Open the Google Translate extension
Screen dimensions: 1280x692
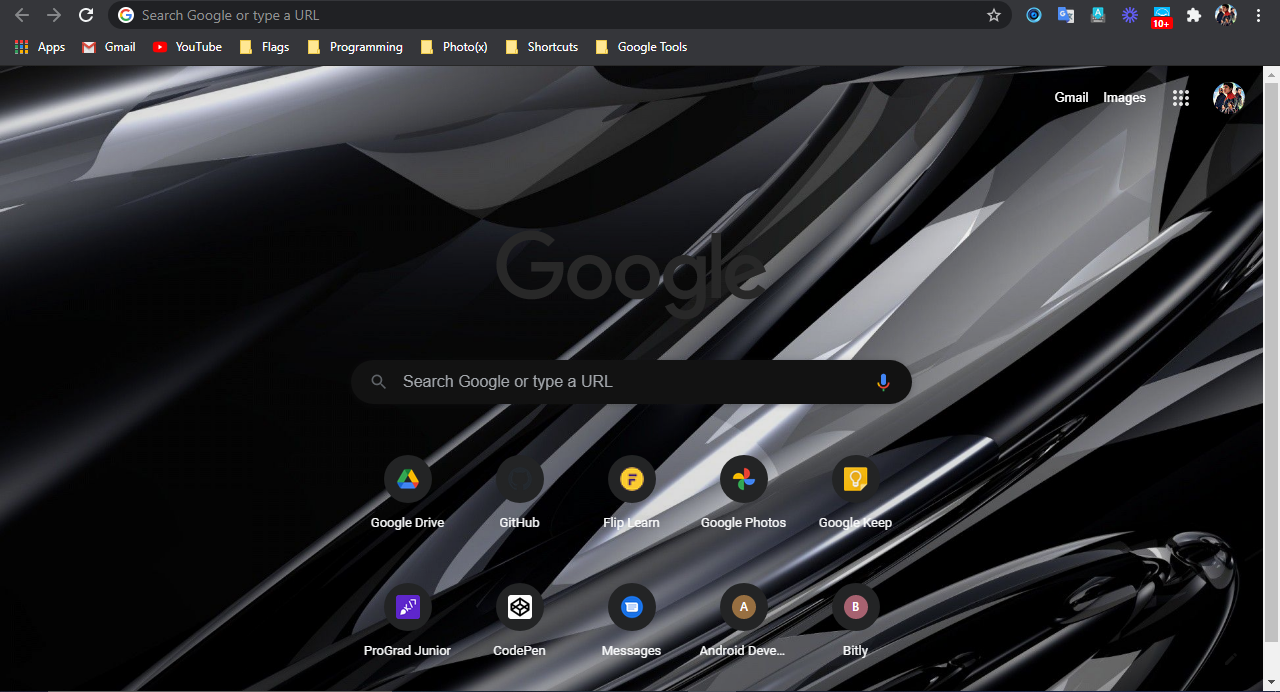click(1066, 15)
